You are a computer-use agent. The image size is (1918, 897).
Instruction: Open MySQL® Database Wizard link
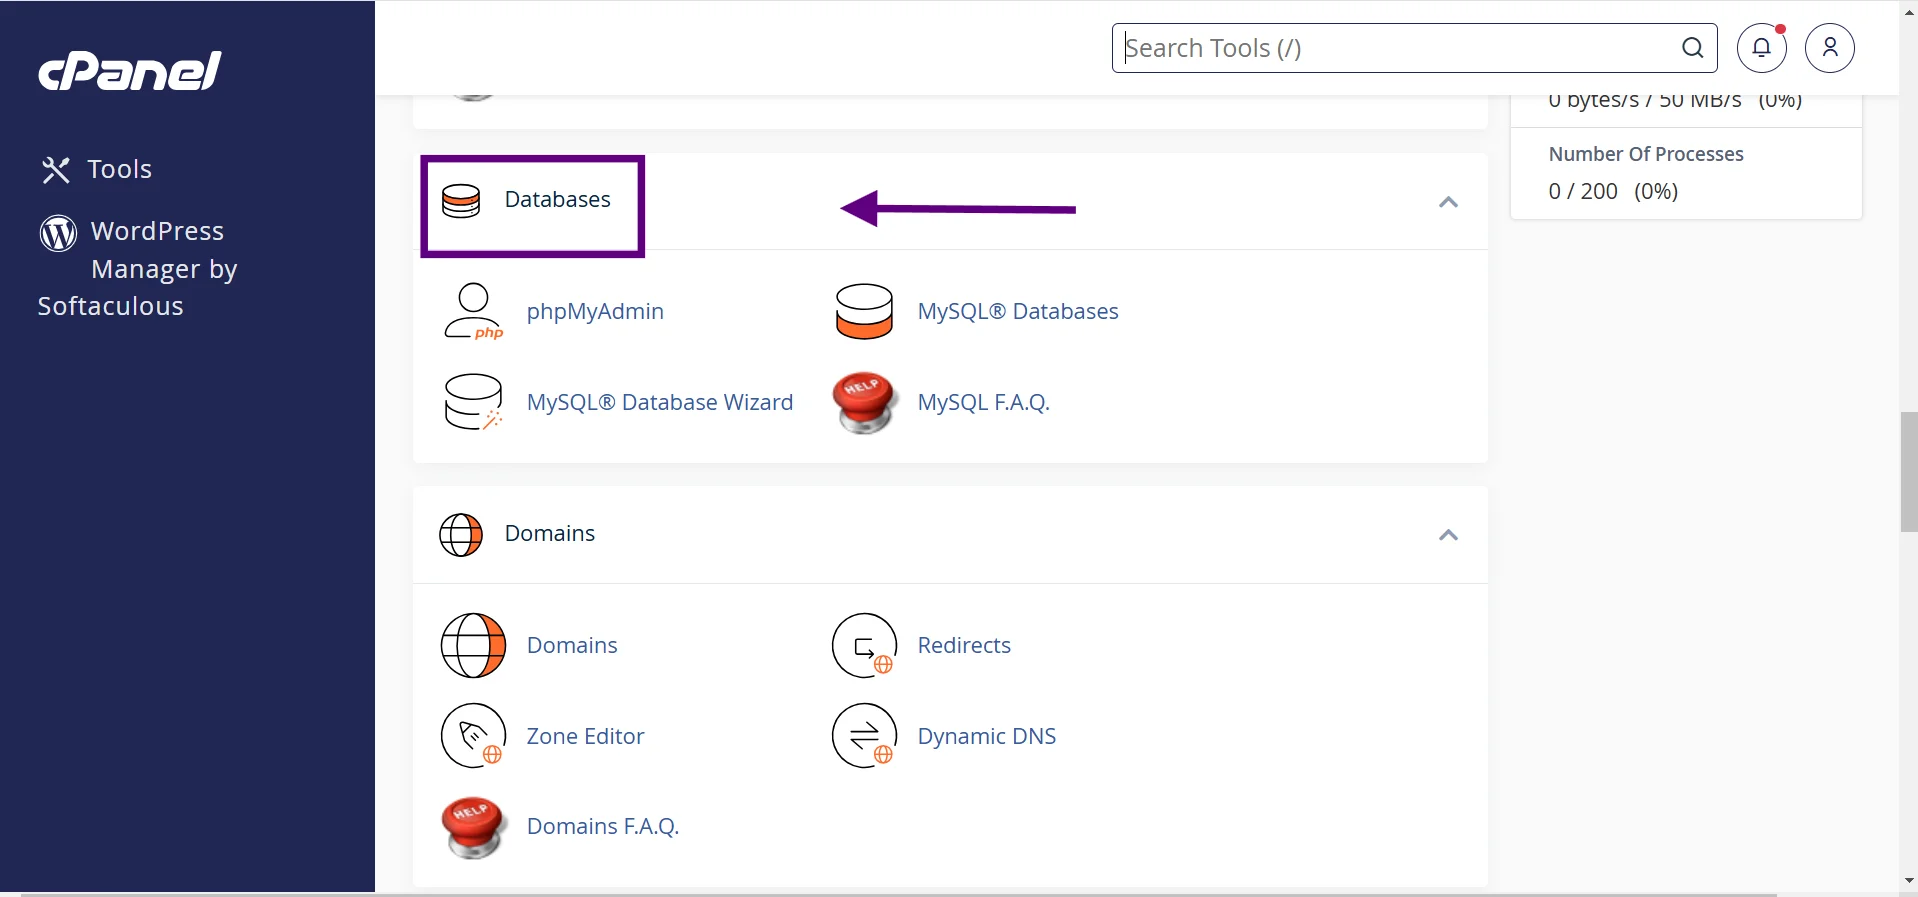click(x=660, y=402)
